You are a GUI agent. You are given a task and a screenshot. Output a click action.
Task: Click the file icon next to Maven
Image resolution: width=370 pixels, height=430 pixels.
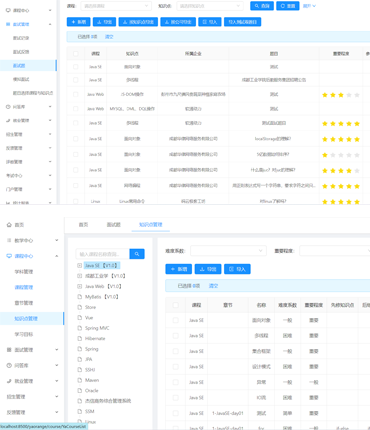79,380
